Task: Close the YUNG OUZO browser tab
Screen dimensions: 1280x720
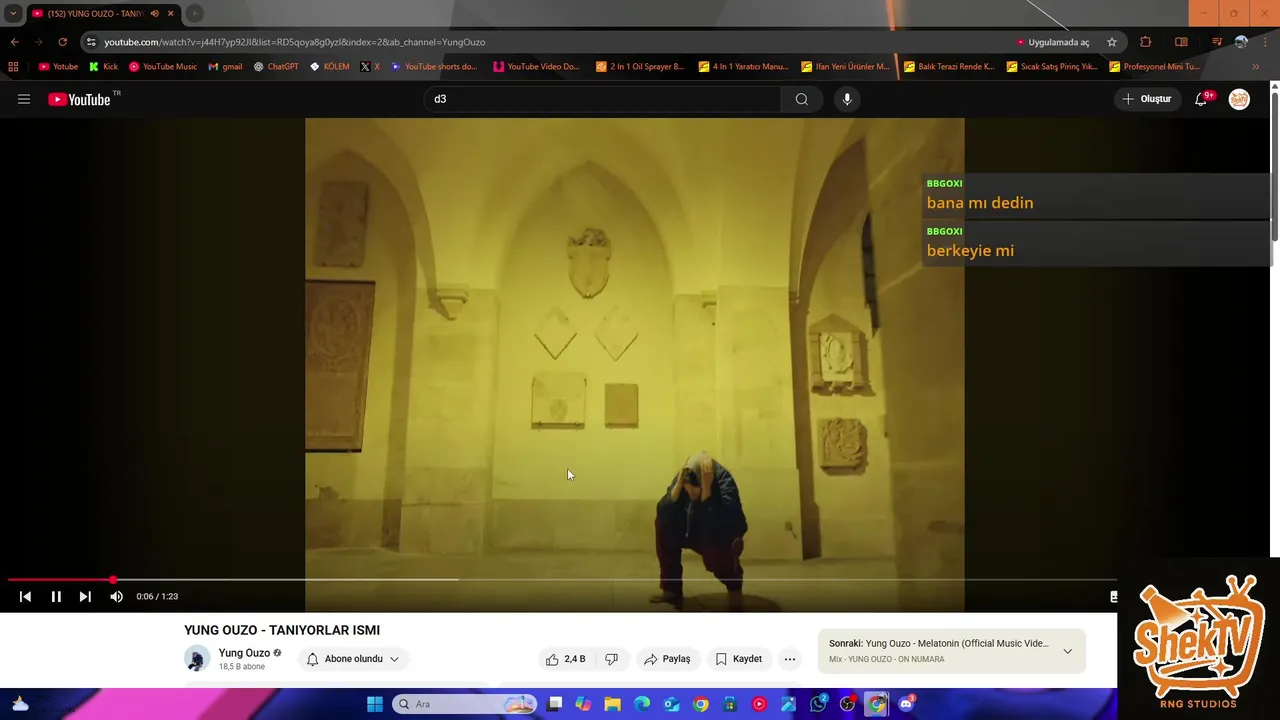Action: 170,13
